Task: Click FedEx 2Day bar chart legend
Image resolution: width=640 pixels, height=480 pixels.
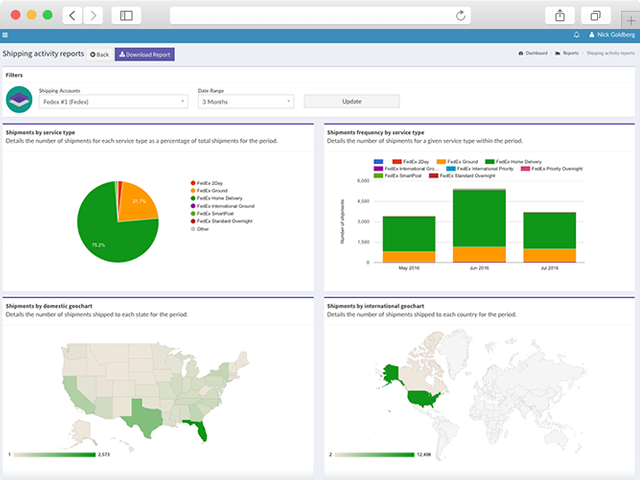Action: [411, 162]
